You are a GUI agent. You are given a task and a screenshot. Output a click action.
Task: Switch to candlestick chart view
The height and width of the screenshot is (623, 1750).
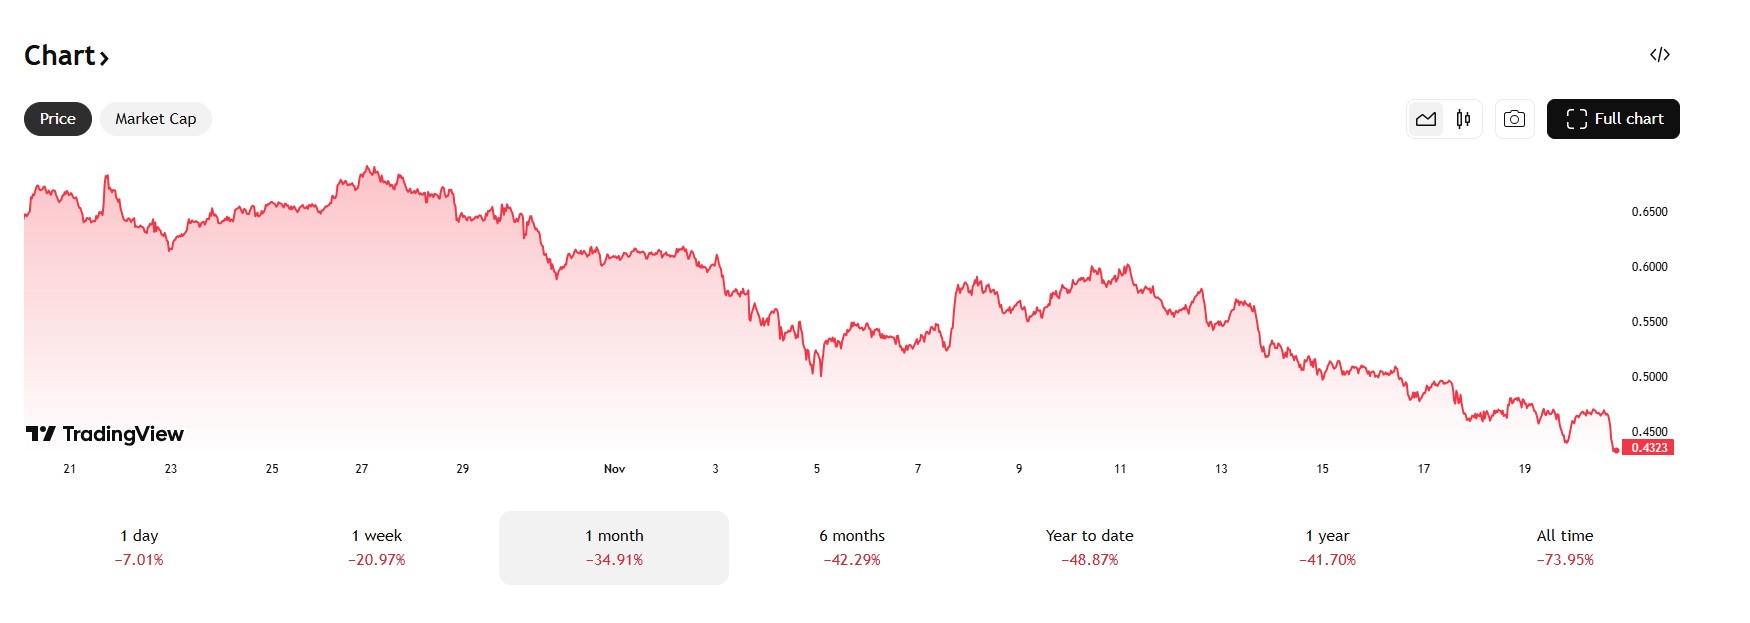tap(1461, 118)
